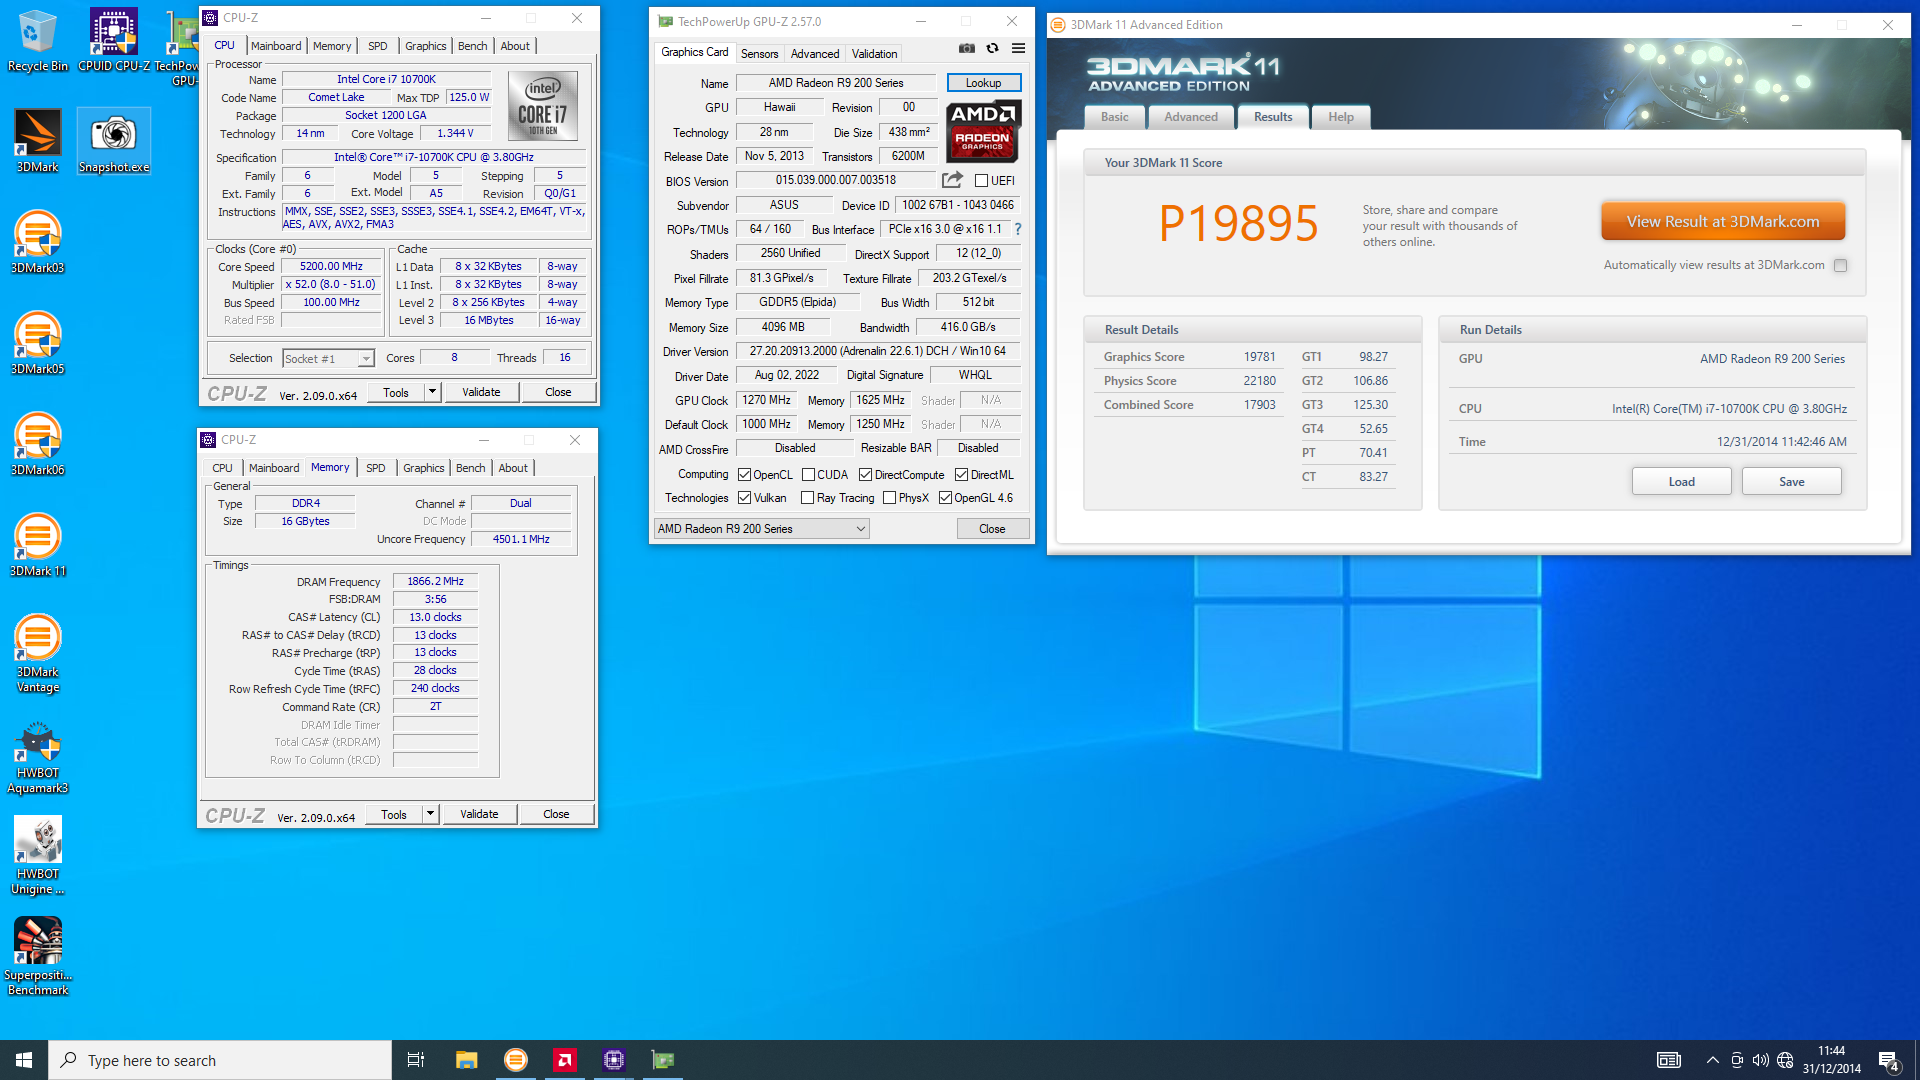Click the BIOS export share icon in GPU-Z
Image resolution: width=1920 pixels, height=1080 pixels.
pos(952,180)
